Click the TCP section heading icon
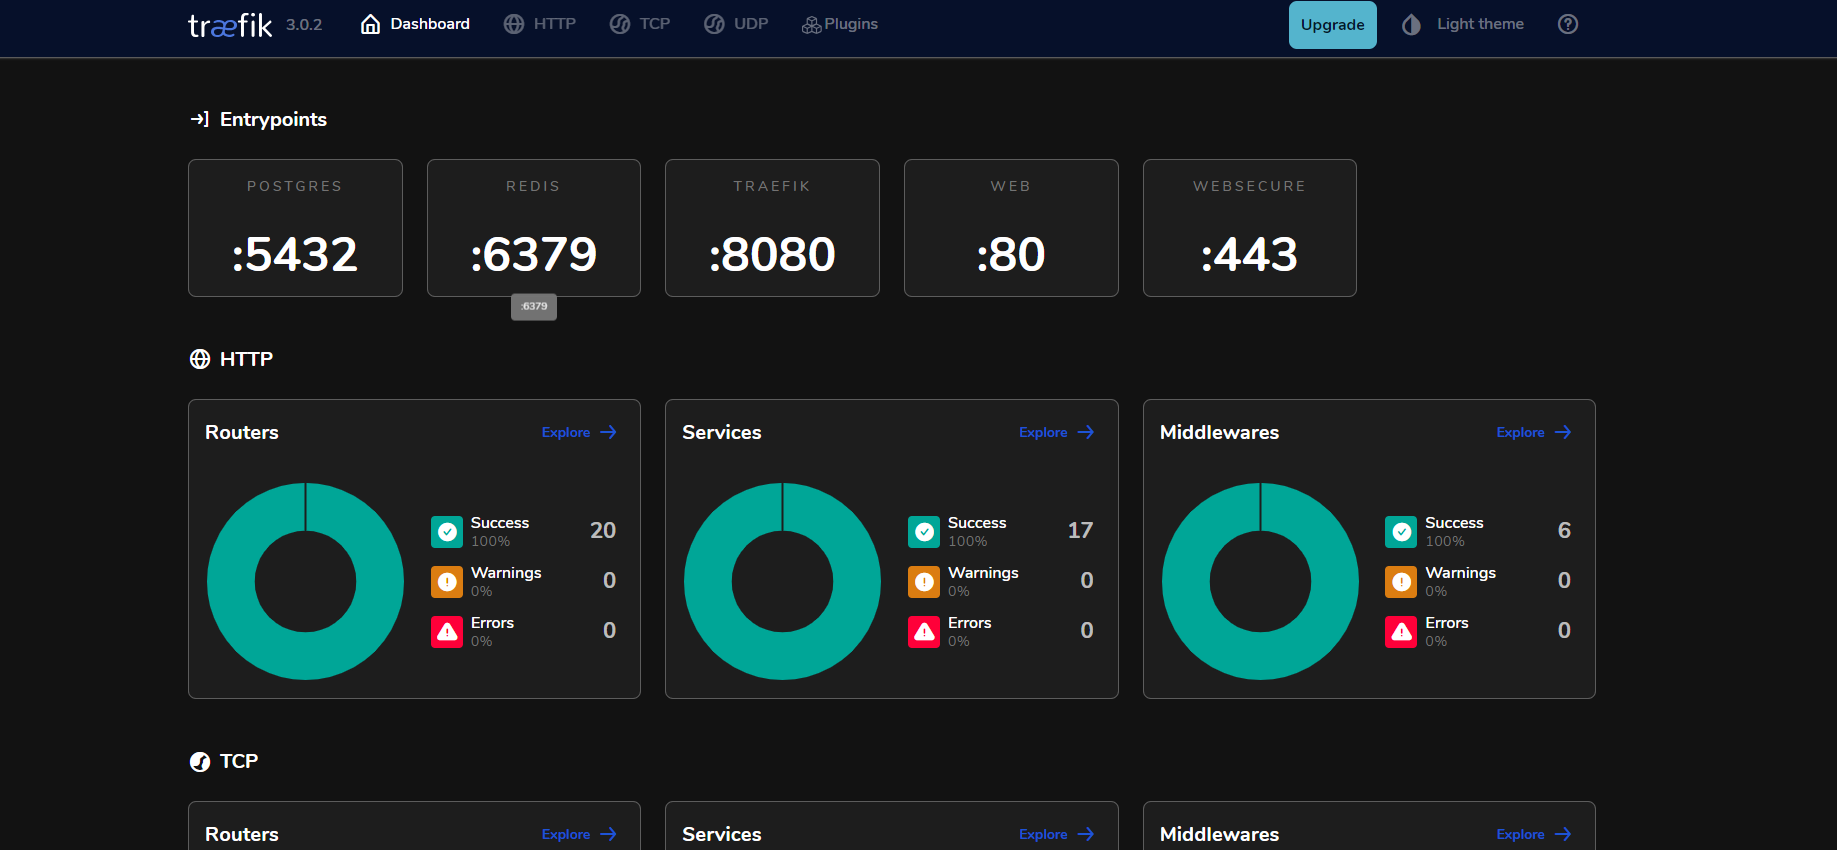Viewport: 1837px width, 850px height. coord(200,762)
